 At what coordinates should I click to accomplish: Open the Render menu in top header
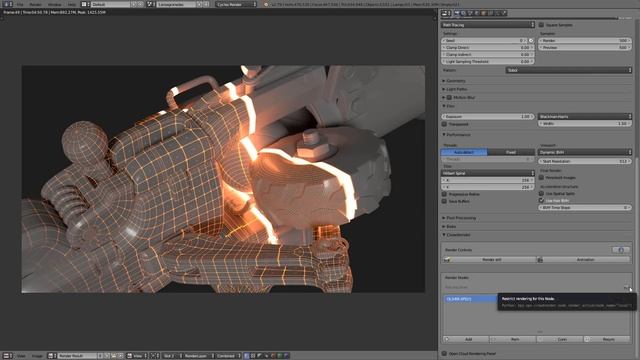(x=36, y=4)
